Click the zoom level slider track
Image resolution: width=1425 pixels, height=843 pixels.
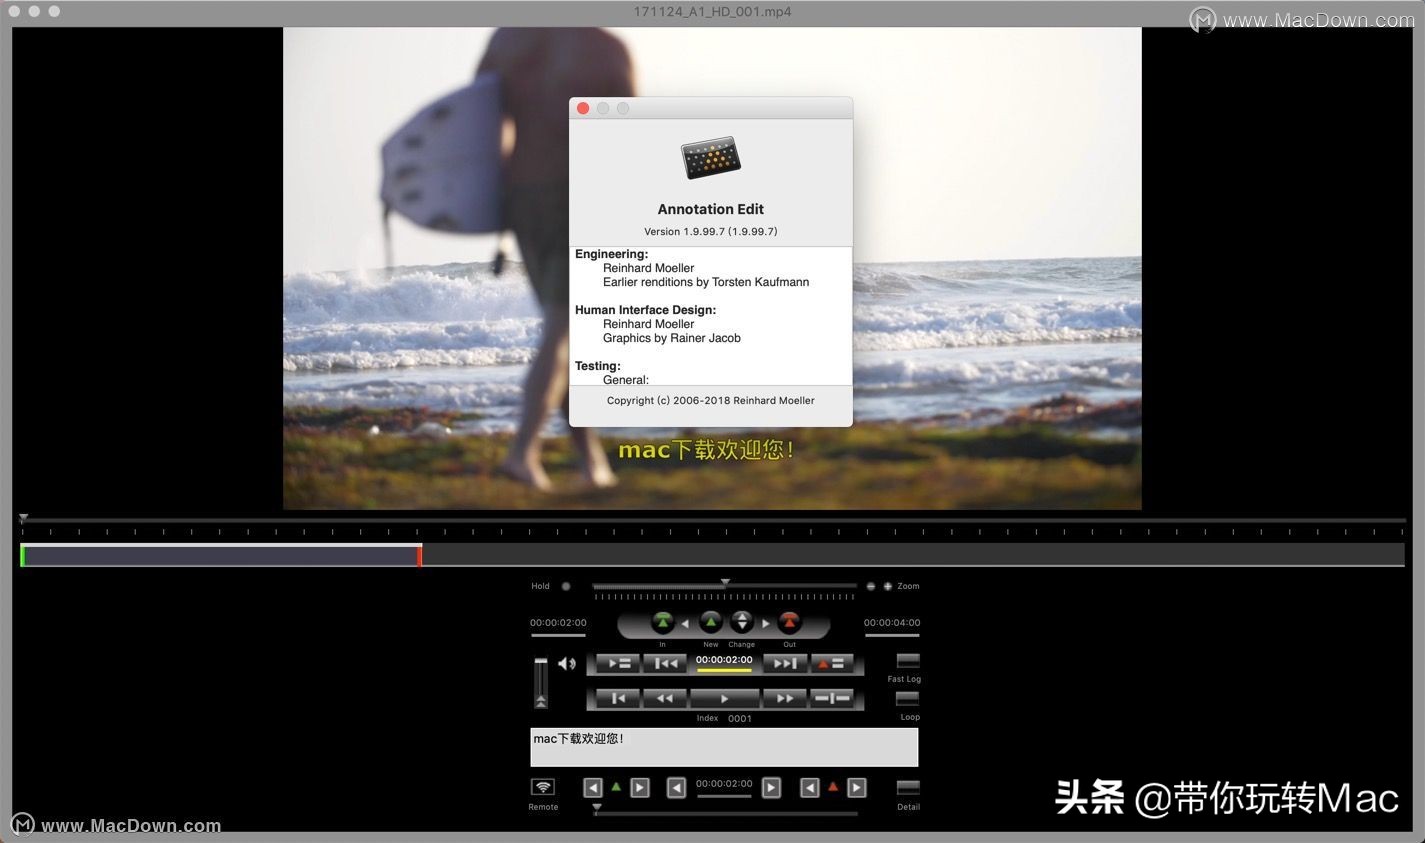click(x=725, y=586)
